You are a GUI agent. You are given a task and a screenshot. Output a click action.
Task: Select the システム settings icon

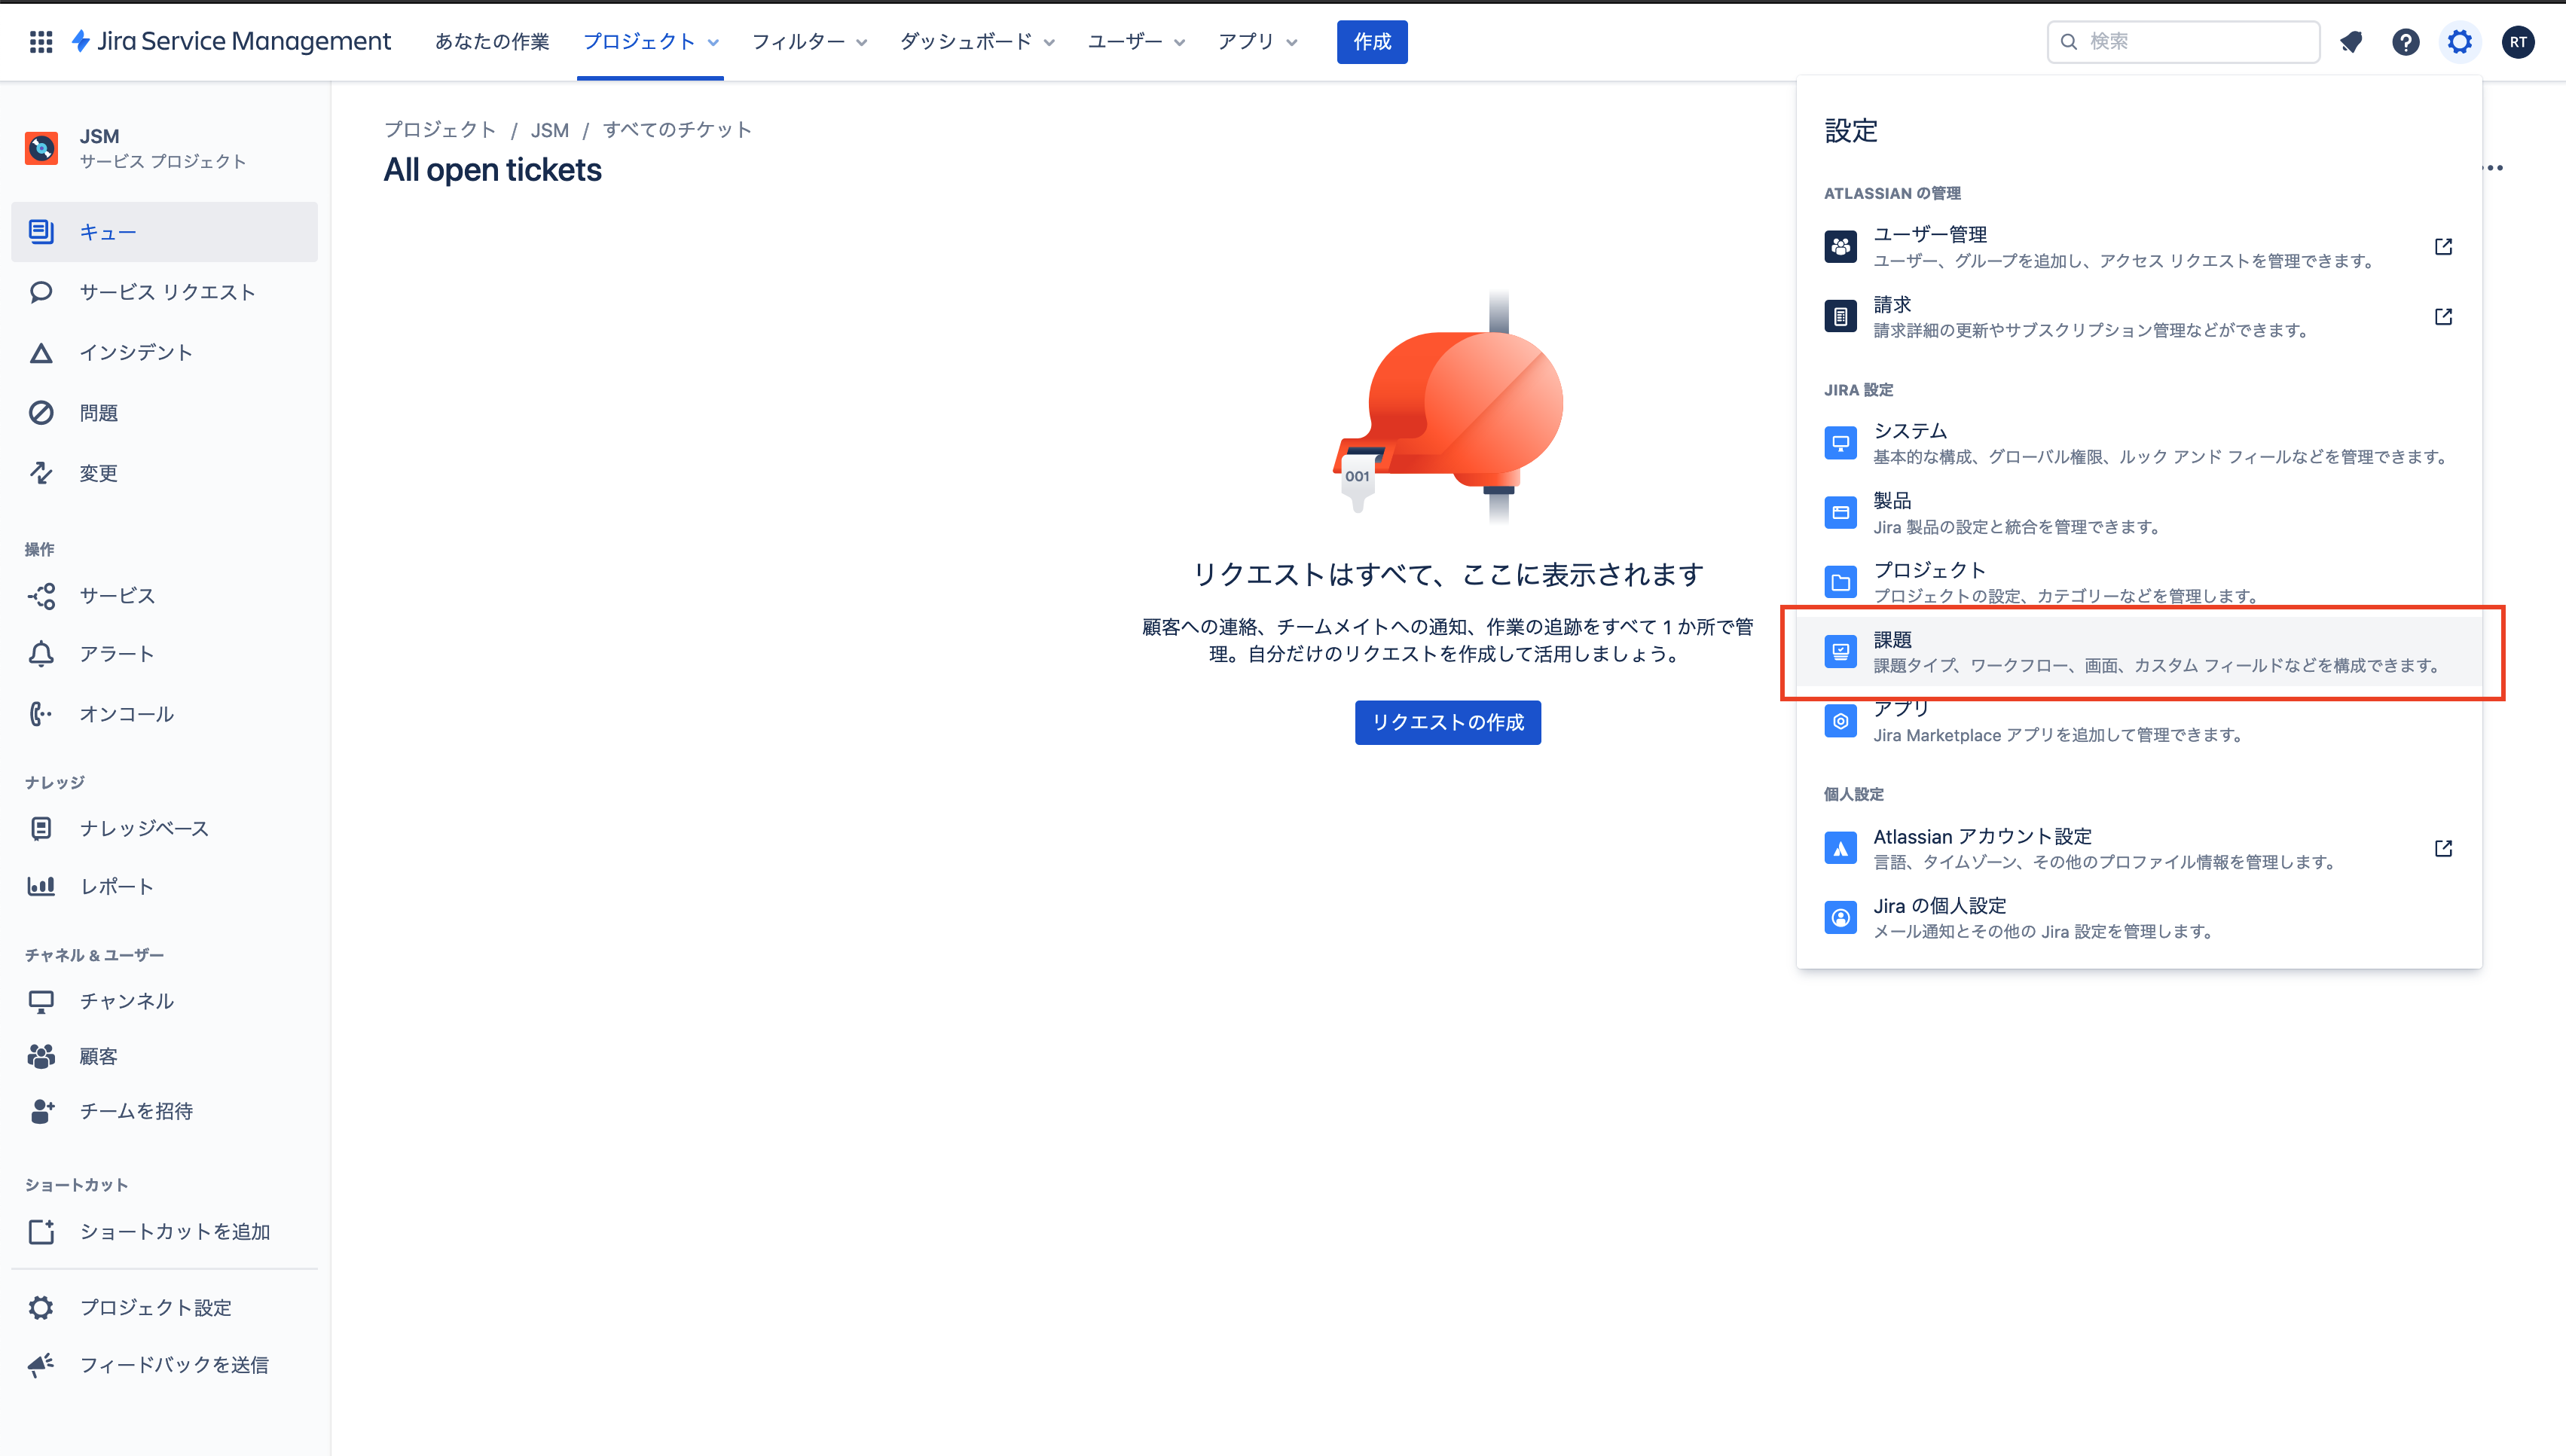[x=1840, y=443]
